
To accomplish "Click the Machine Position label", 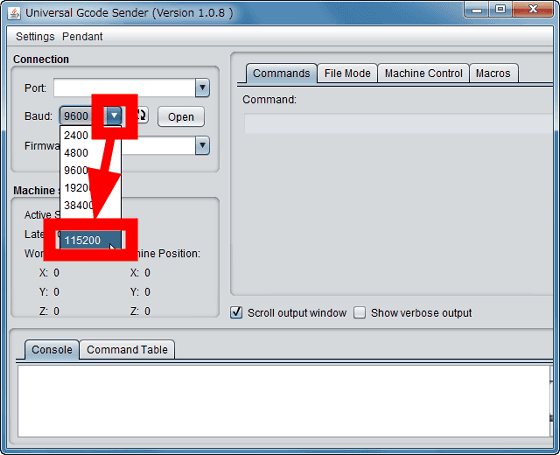I will [169, 254].
